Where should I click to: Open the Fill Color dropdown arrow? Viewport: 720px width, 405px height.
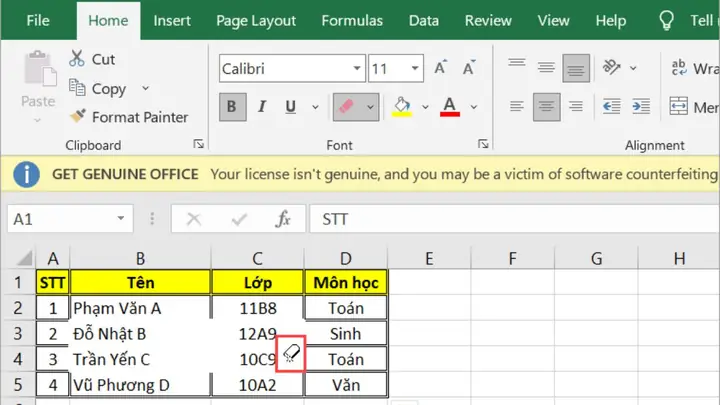coord(425,107)
